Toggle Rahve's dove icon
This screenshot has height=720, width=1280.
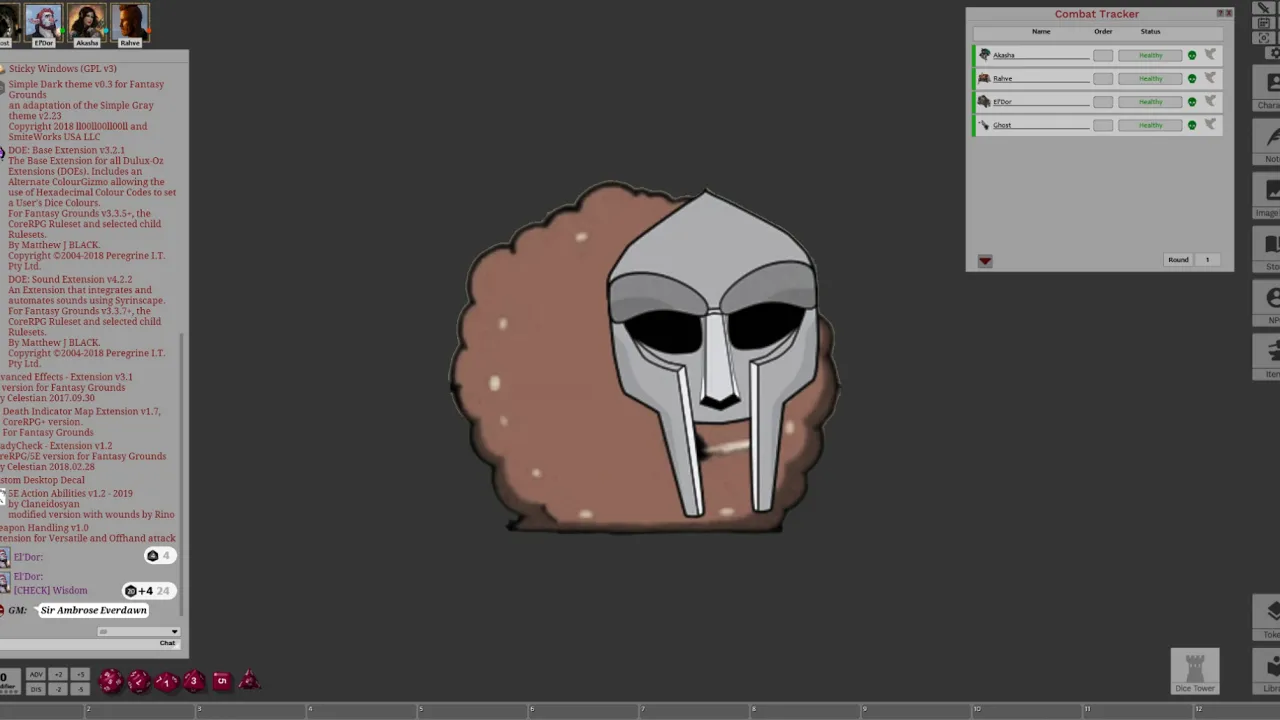(1210, 78)
